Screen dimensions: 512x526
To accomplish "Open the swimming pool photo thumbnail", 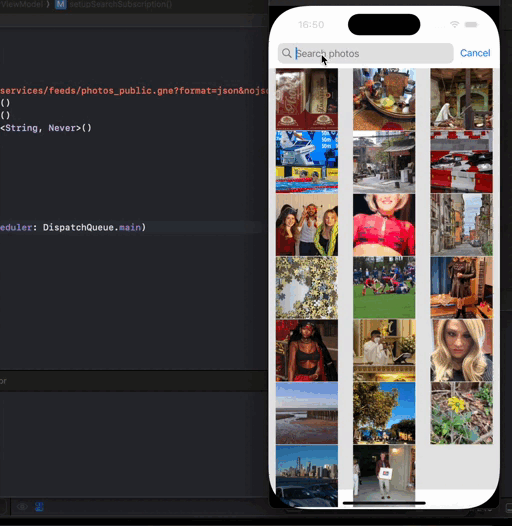I will pos(307,162).
